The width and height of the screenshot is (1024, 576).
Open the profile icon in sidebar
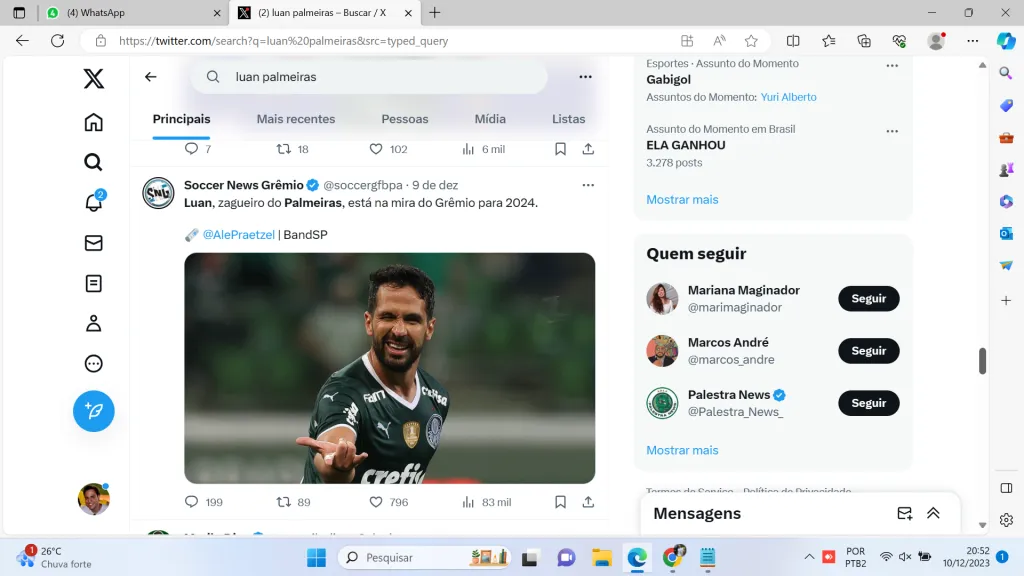[93, 323]
